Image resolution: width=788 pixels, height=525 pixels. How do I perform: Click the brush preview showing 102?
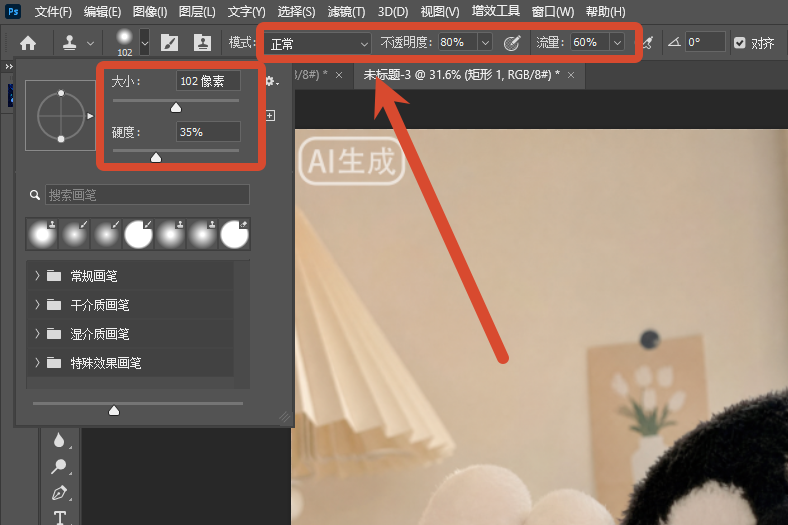(x=124, y=42)
